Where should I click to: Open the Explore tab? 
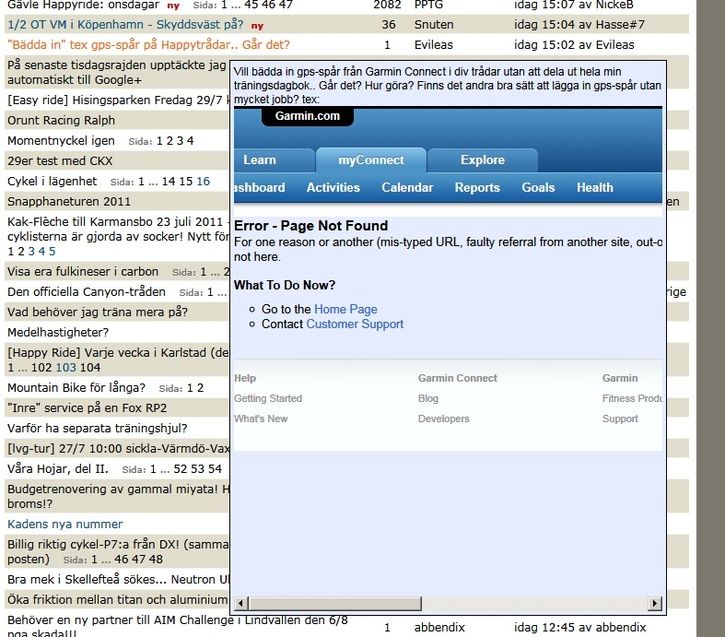482,160
